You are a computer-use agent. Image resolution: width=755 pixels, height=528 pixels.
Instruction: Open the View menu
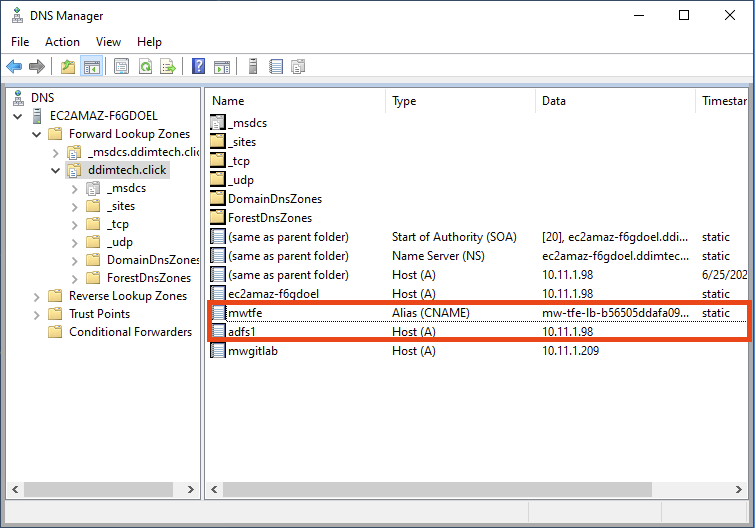108,42
